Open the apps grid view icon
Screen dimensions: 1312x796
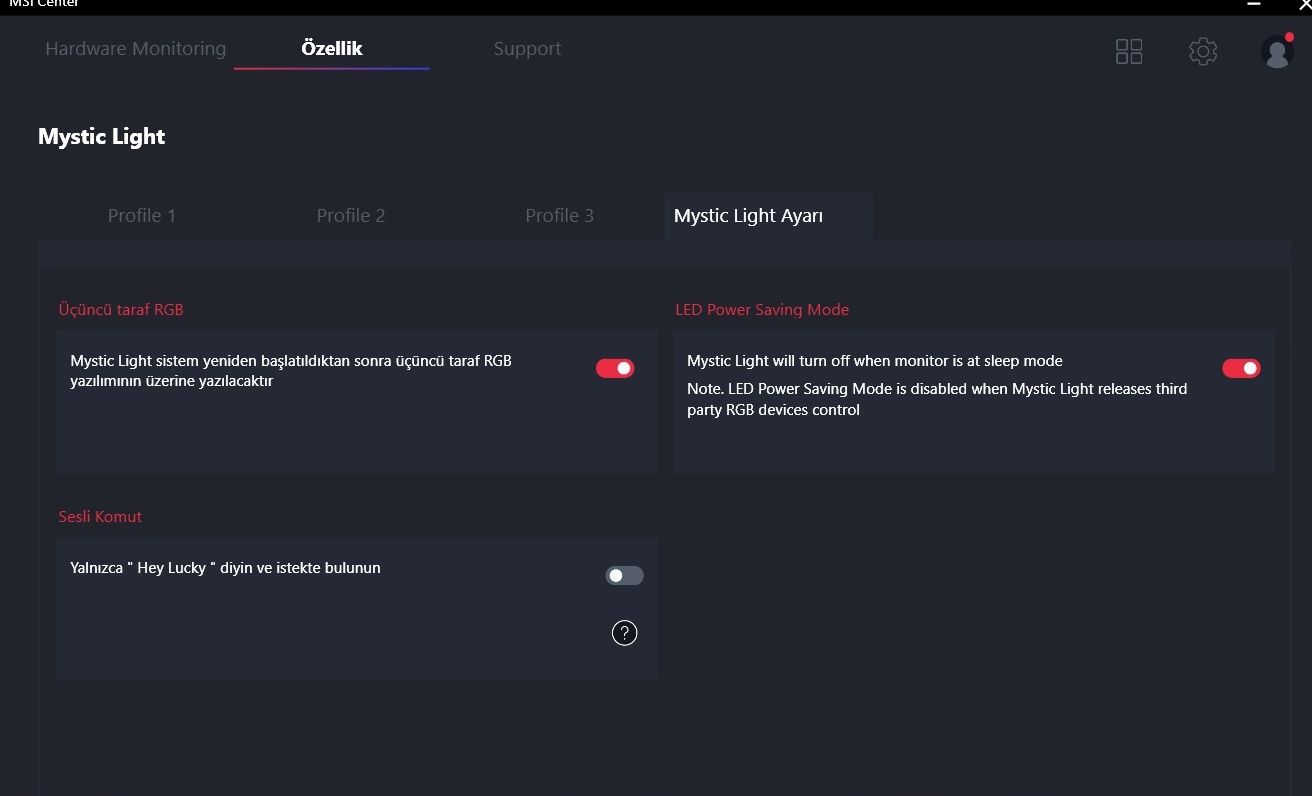click(x=1129, y=51)
